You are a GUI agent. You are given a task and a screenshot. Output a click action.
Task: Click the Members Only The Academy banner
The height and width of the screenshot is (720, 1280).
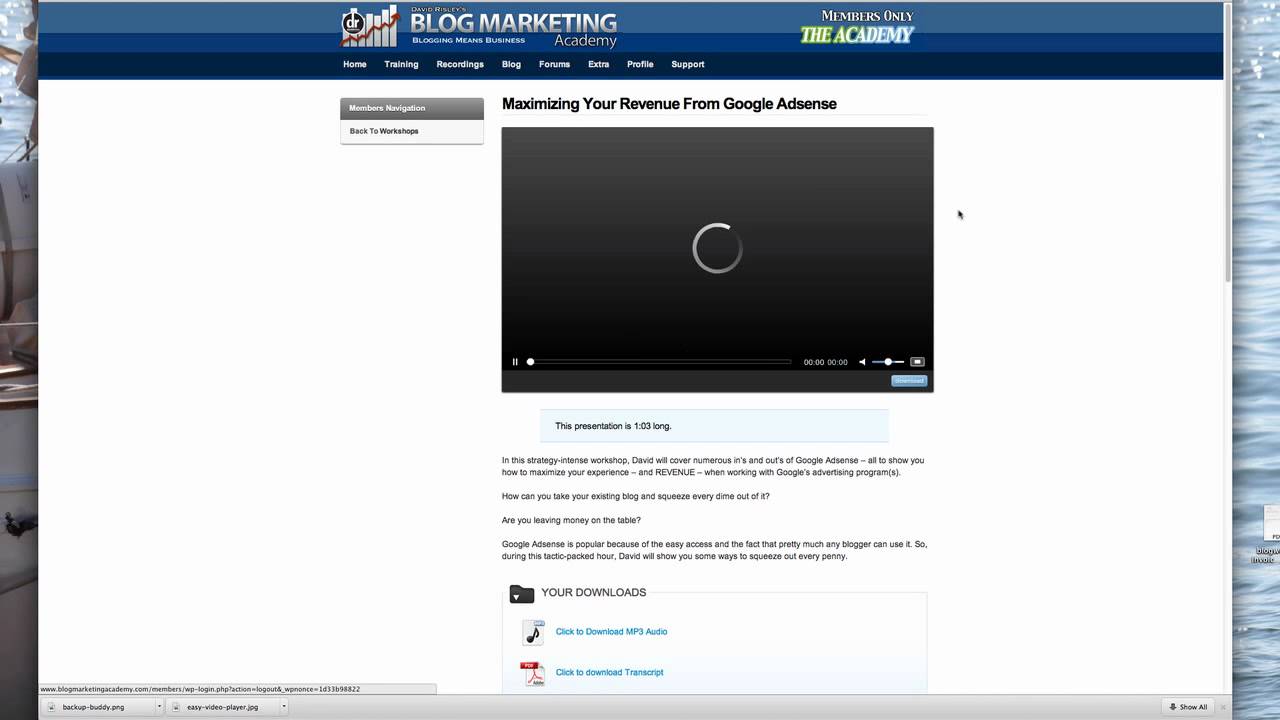(857, 27)
